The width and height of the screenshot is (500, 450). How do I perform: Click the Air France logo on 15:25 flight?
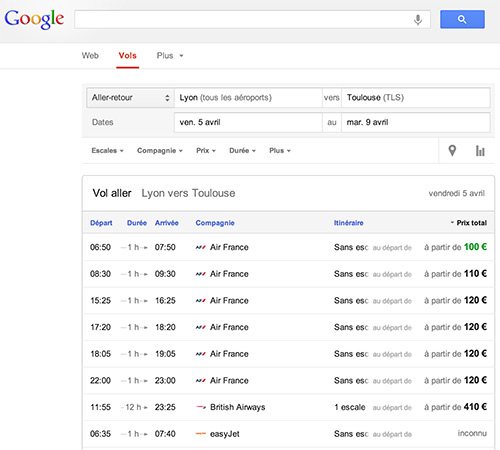point(201,301)
